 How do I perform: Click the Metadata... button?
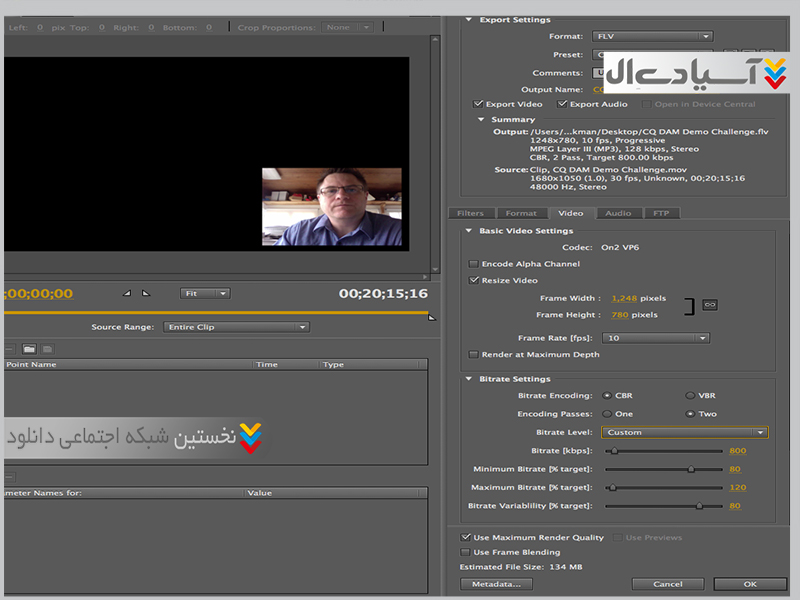[496, 584]
